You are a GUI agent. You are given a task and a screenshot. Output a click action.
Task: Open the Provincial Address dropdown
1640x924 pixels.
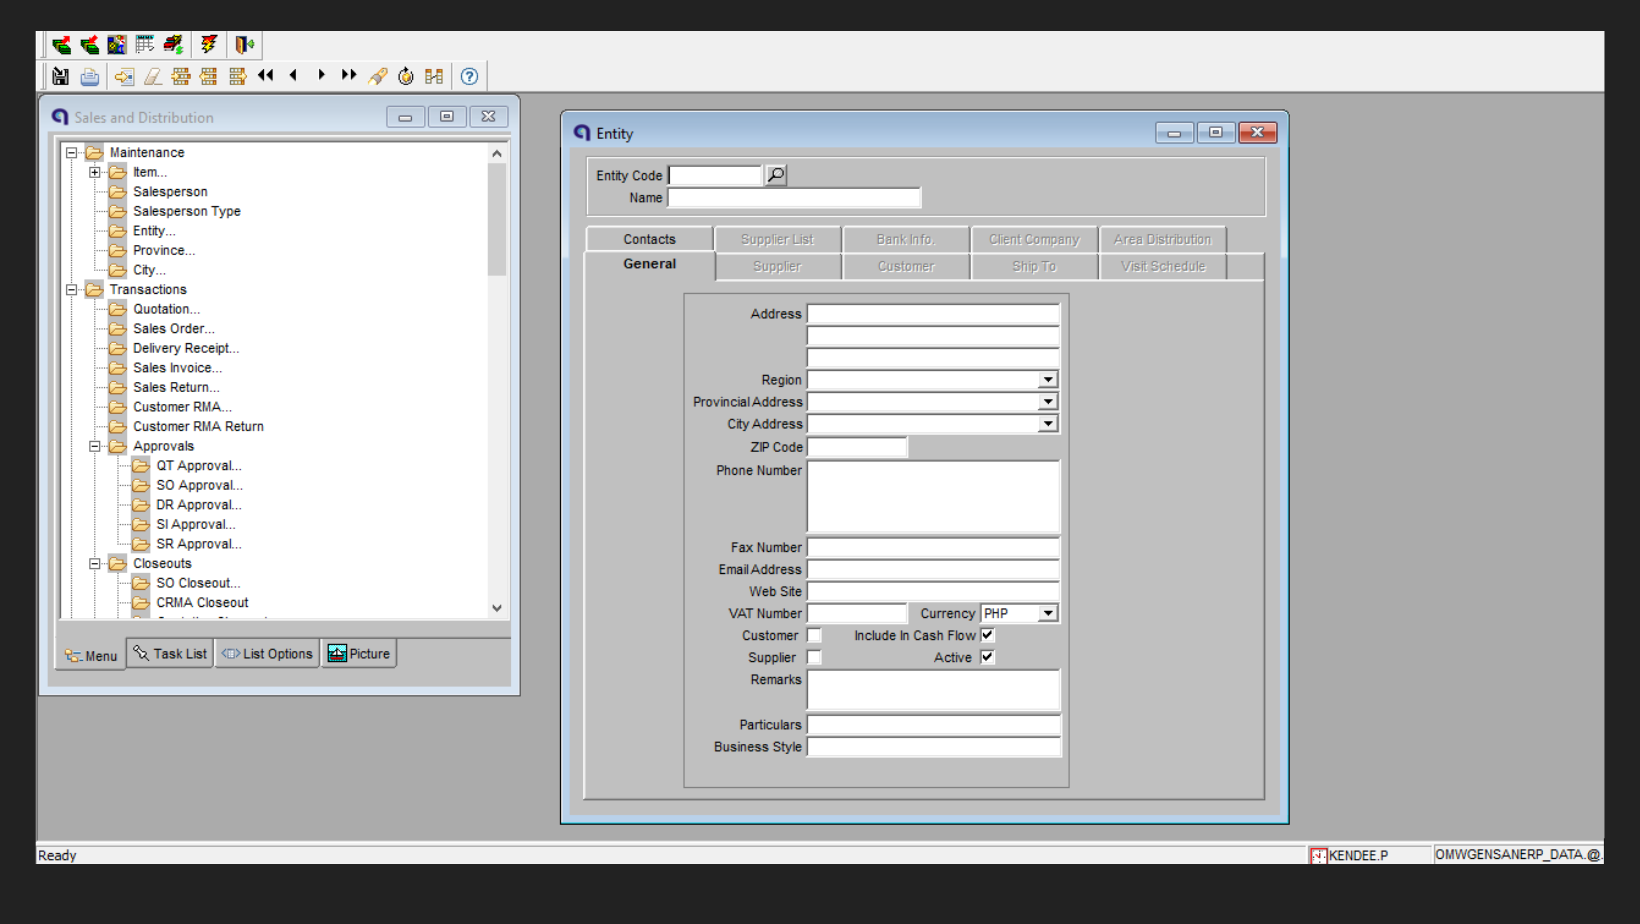click(x=1048, y=402)
